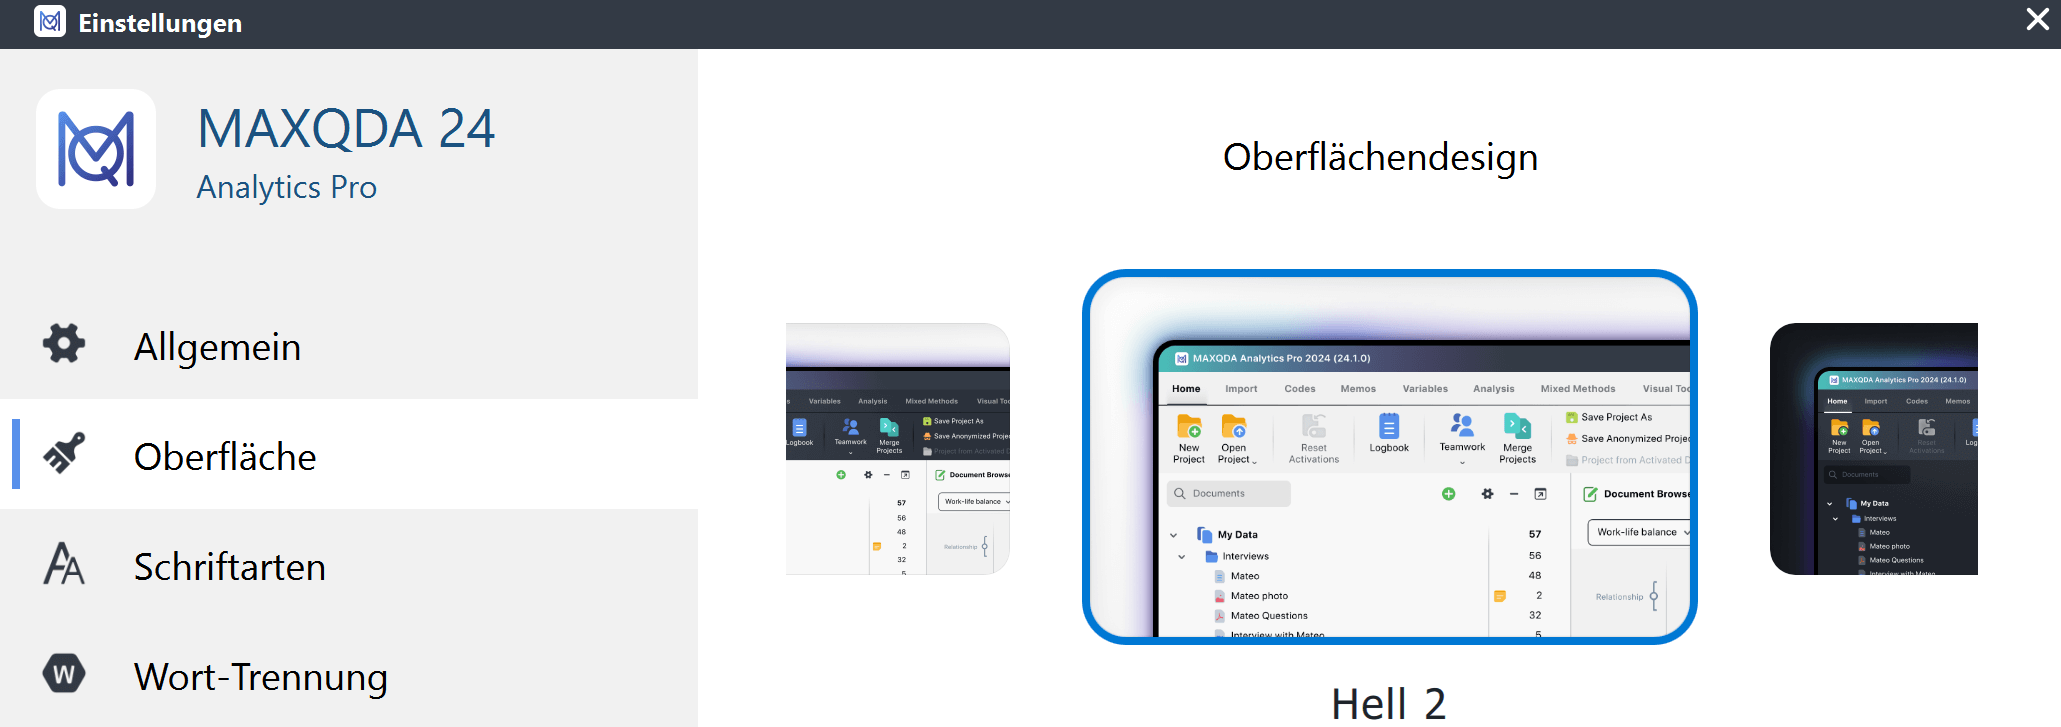Click the MAXQDA 24 product title
Image resolution: width=2061 pixels, height=727 pixels.
click(346, 128)
